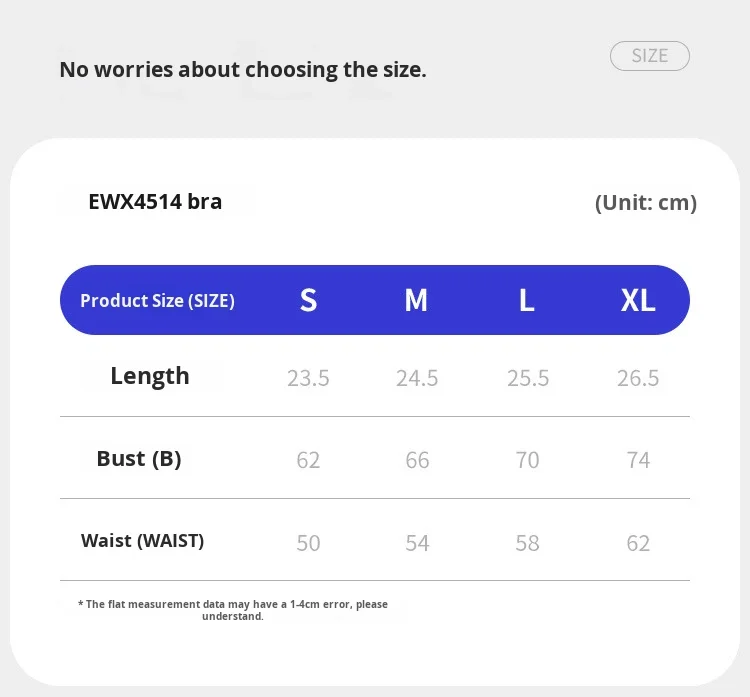The width and height of the screenshot is (750, 697).
Task: Click the 23.5 length value
Action: [x=308, y=378]
